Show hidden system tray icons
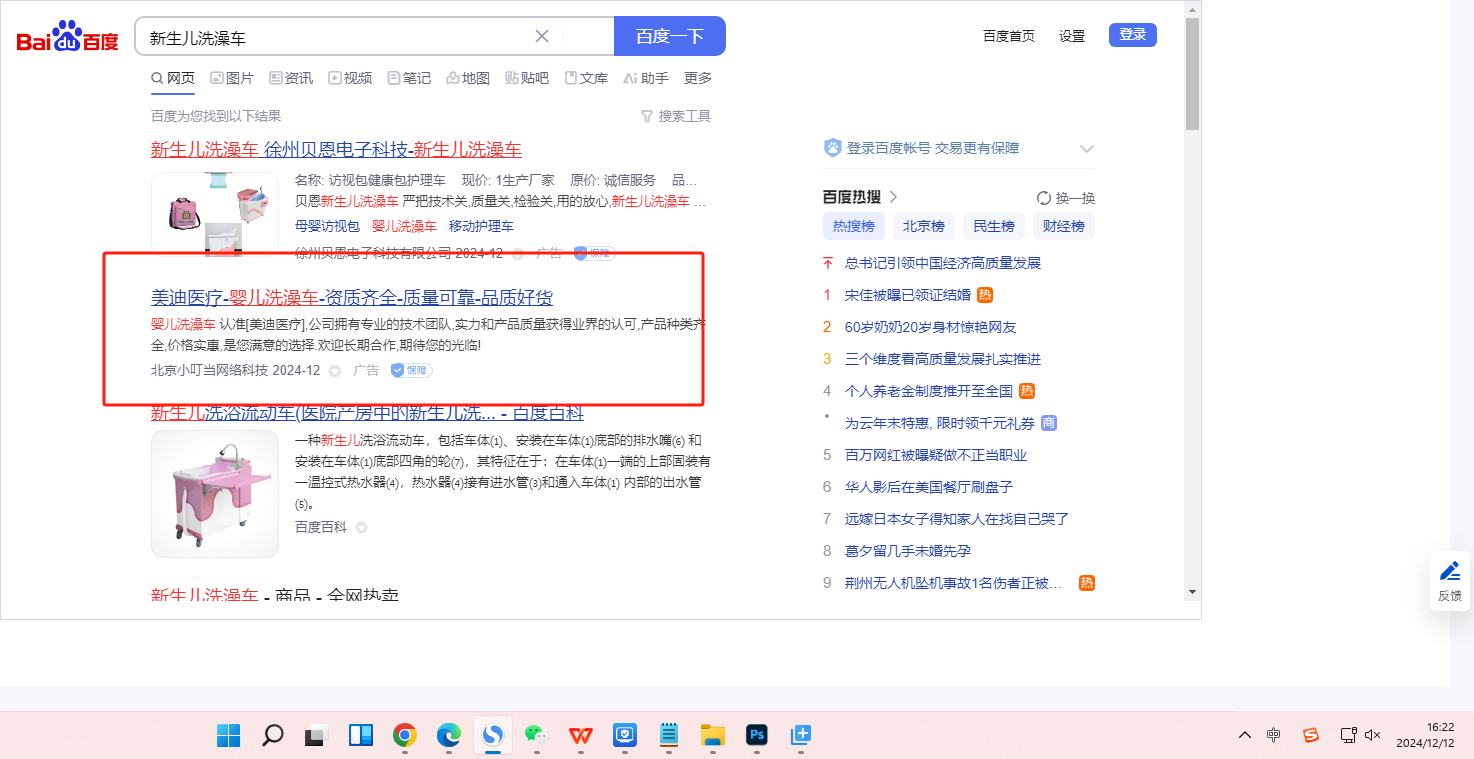Screen dimensions: 1474x759 (1244, 735)
